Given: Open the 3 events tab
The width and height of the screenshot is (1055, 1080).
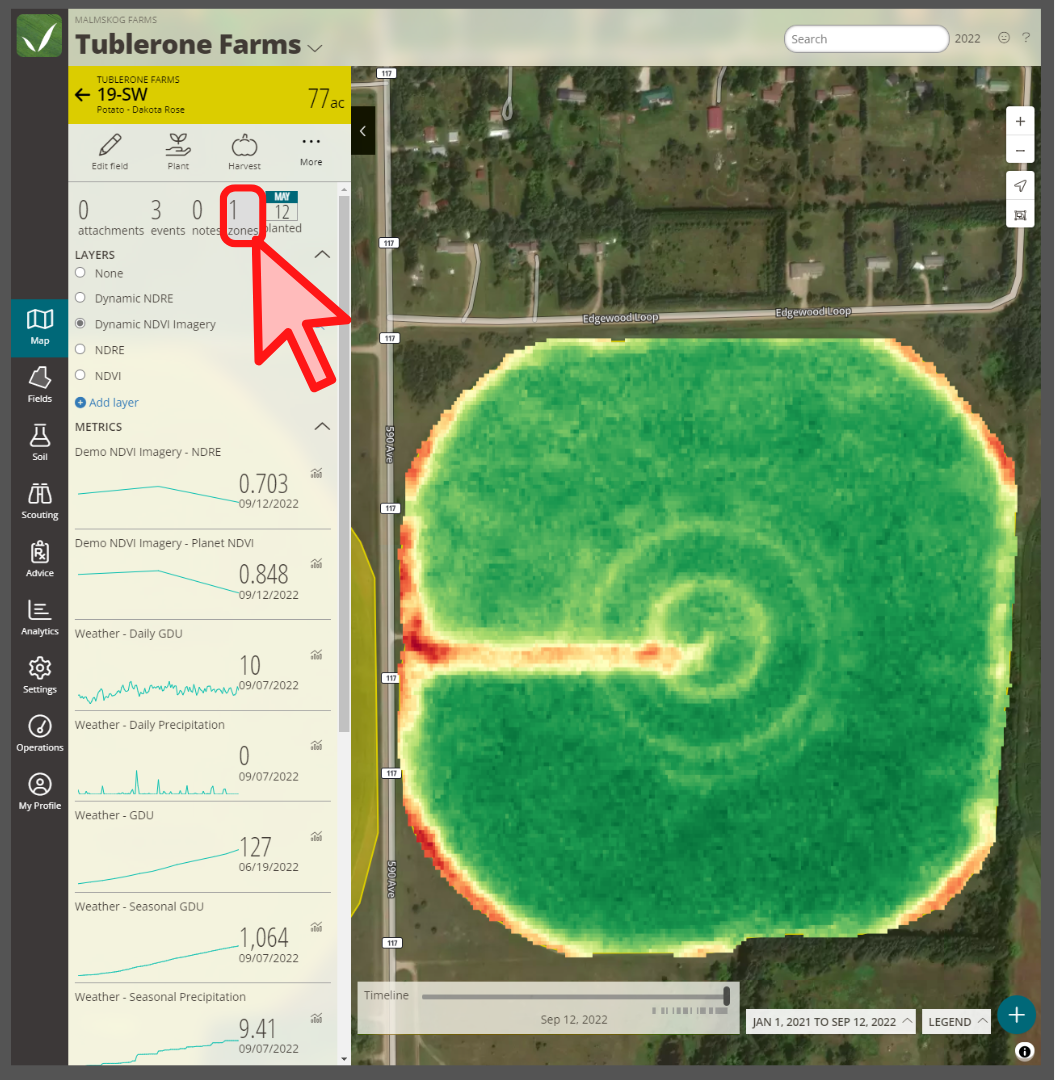Looking at the screenshot, I should tap(167, 216).
